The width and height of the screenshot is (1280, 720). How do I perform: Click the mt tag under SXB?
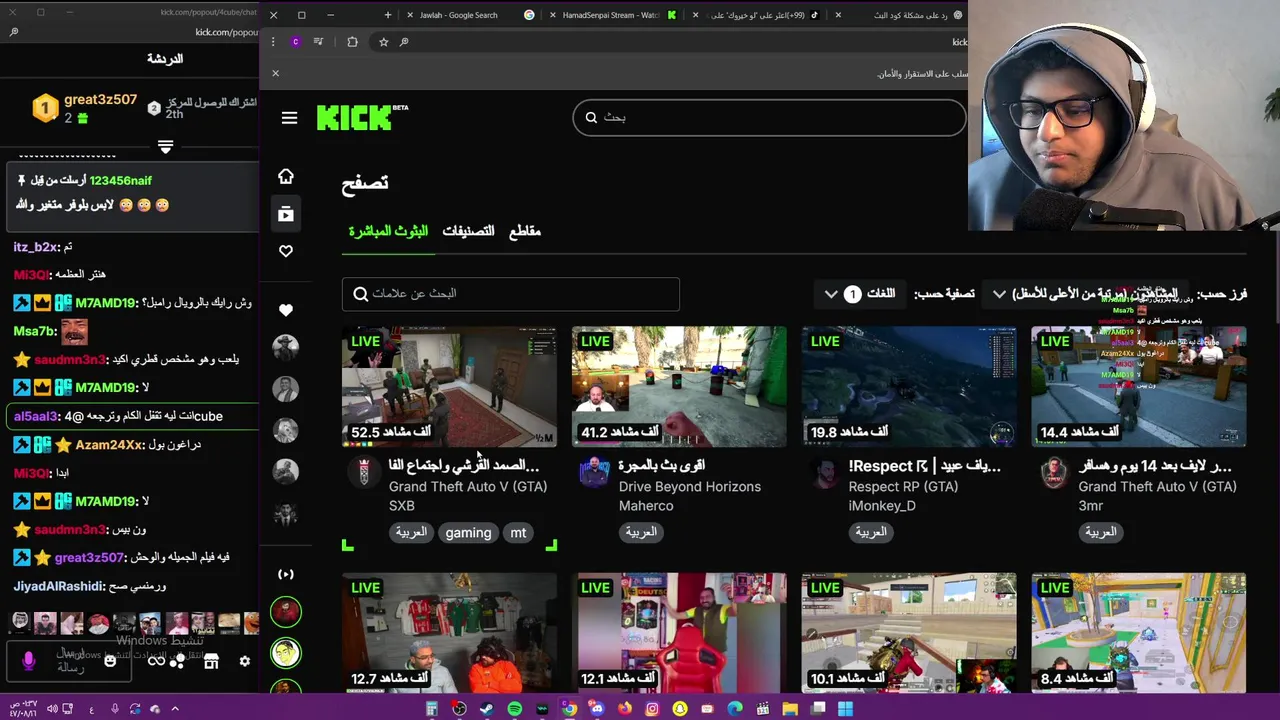tap(518, 533)
